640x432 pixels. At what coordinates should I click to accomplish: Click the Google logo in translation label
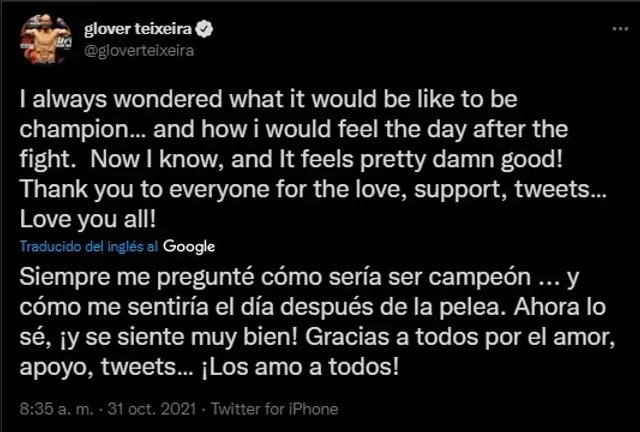coord(189,246)
